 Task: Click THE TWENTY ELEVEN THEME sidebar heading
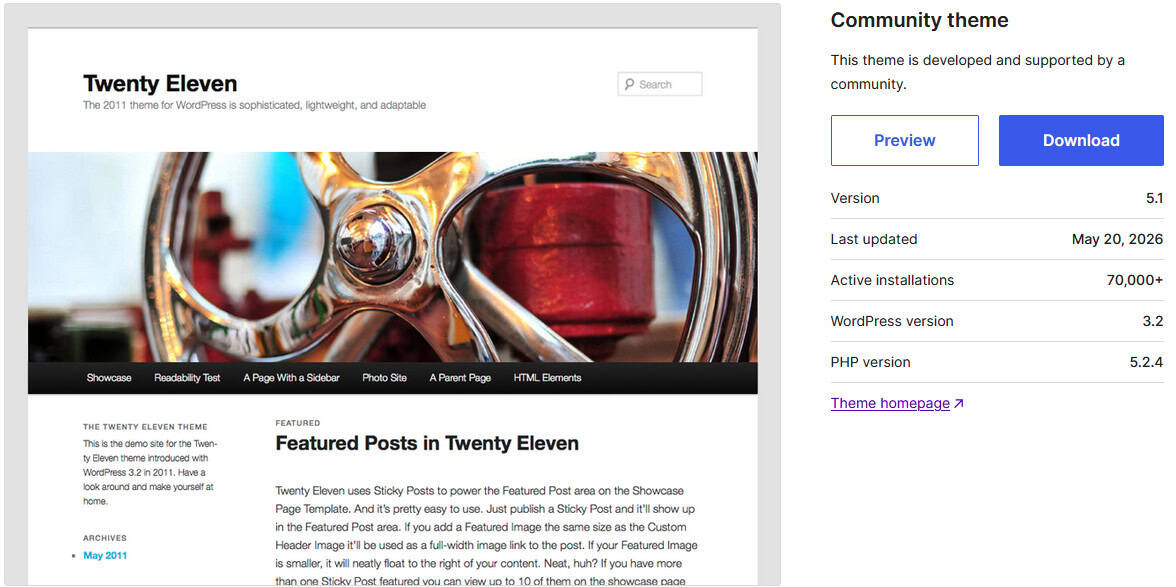pyautogui.click(x=146, y=427)
